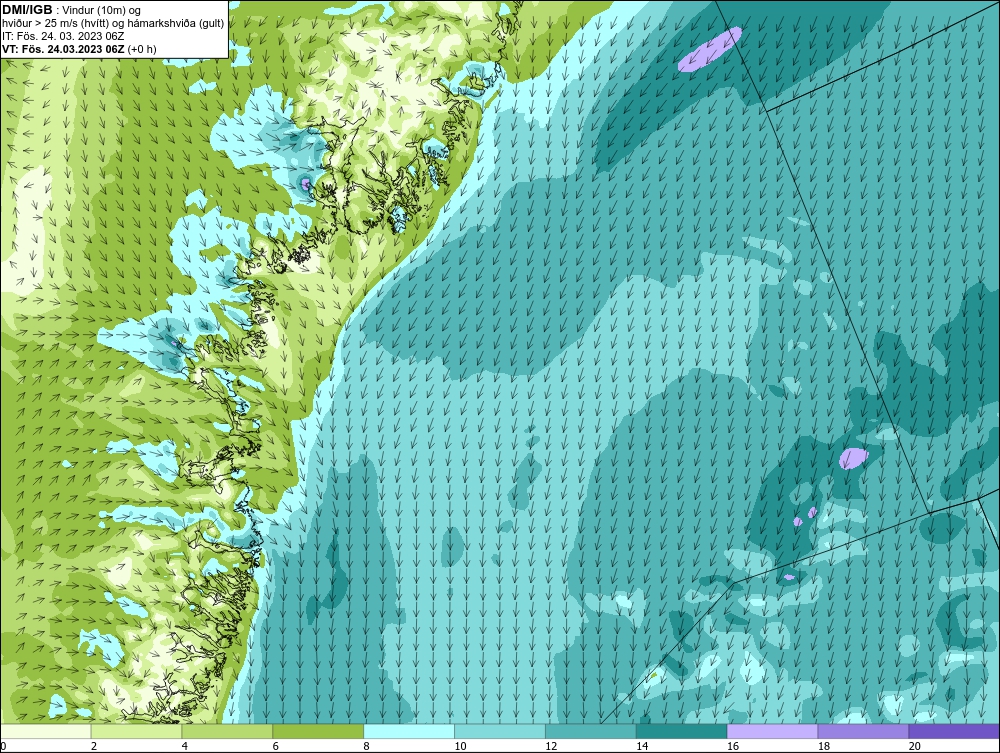Image resolution: width=1000 pixels, height=753 pixels.
Task: Click the above 20 m/s dark purple swatch
Action: (954, 731)
